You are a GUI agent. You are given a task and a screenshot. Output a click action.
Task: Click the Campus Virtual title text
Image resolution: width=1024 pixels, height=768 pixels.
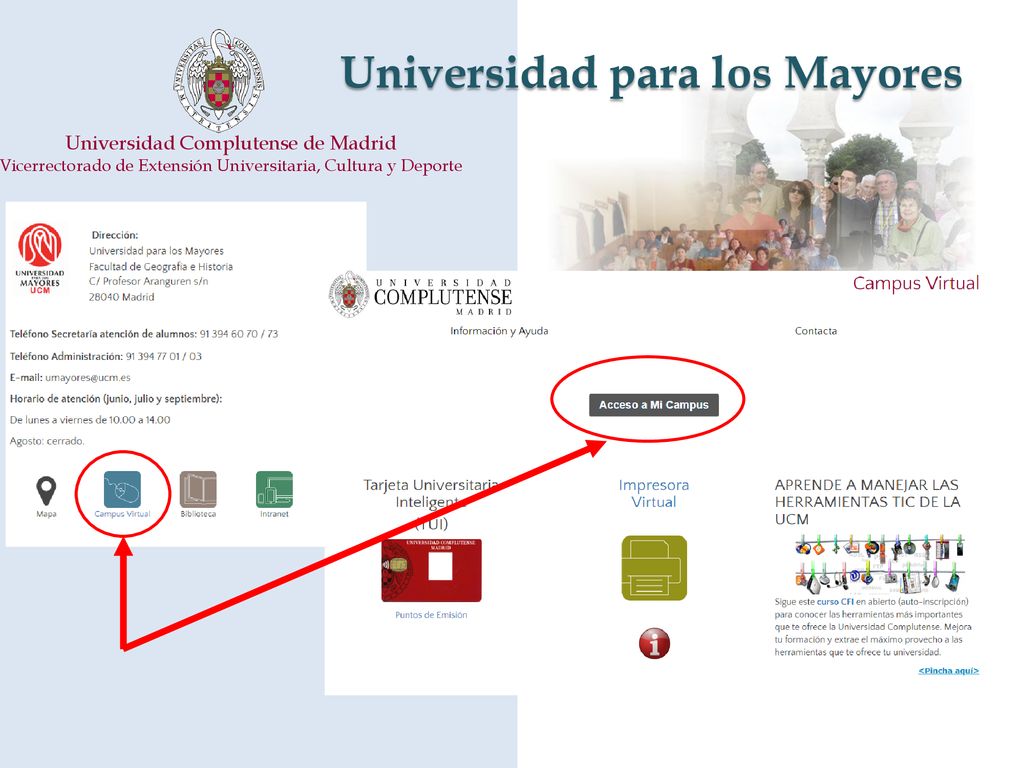pos(916,283)
